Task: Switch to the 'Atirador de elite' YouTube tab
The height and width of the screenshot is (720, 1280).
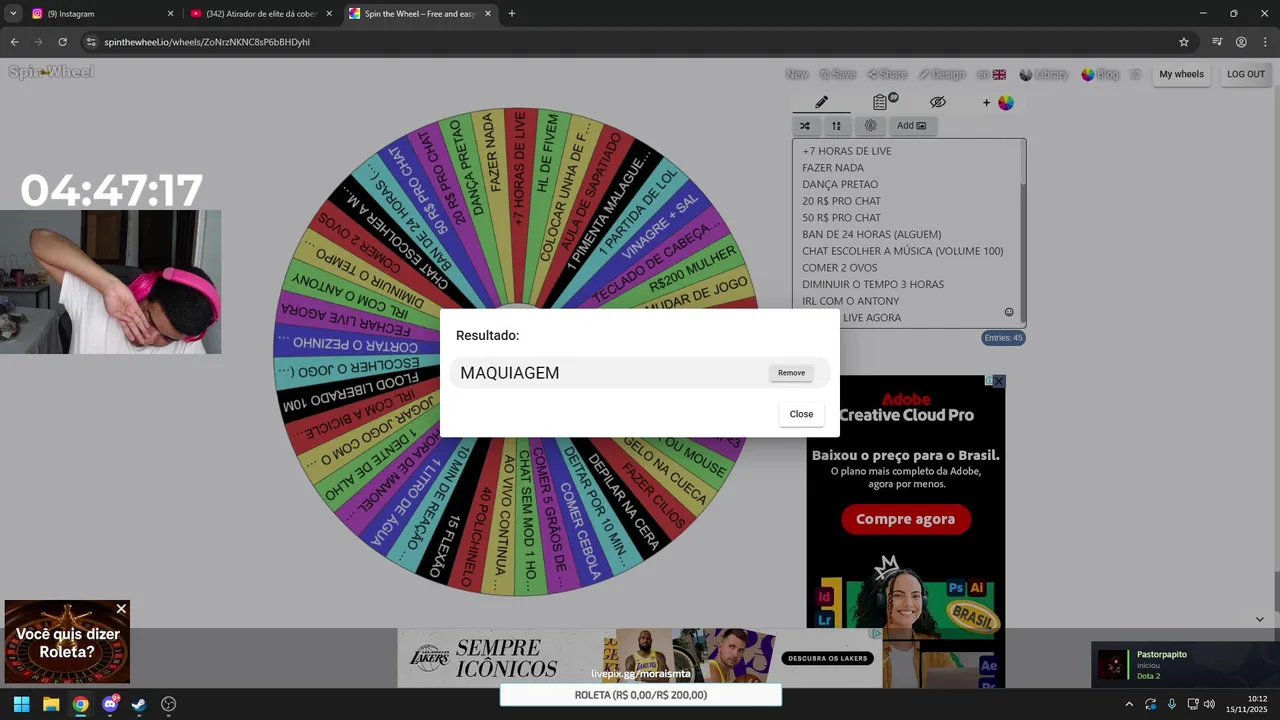Action: pos(260,14)
